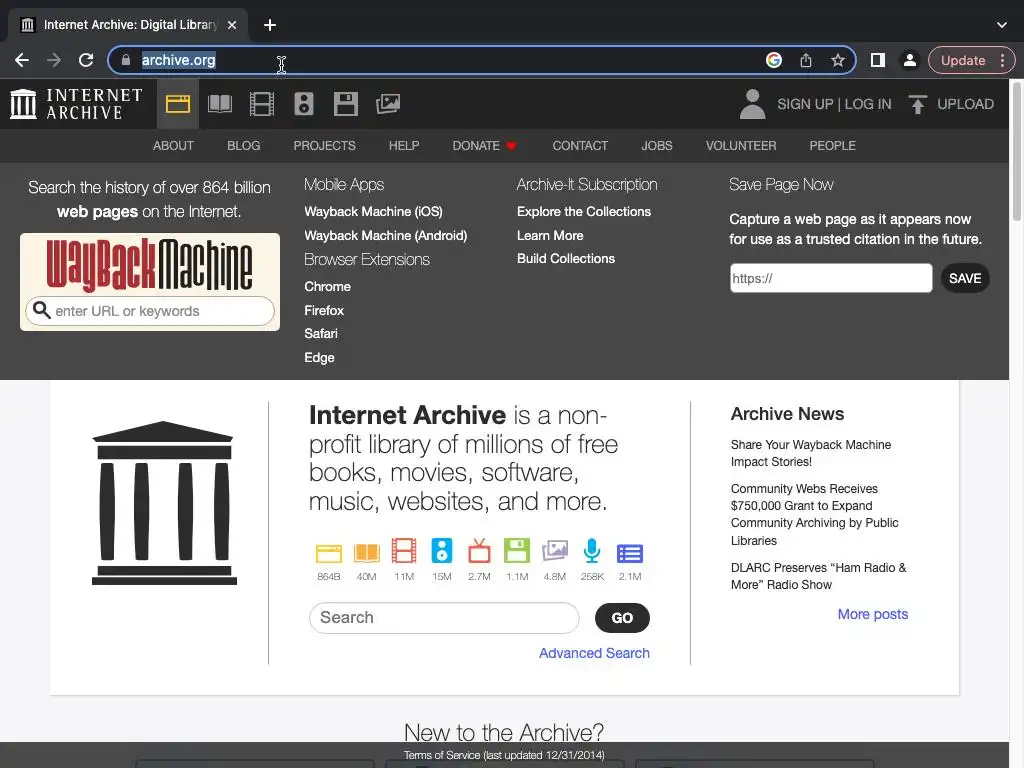Click the Update browser button
The height and width of the screenshot is (768, 1024).
(x=963, y=60)
